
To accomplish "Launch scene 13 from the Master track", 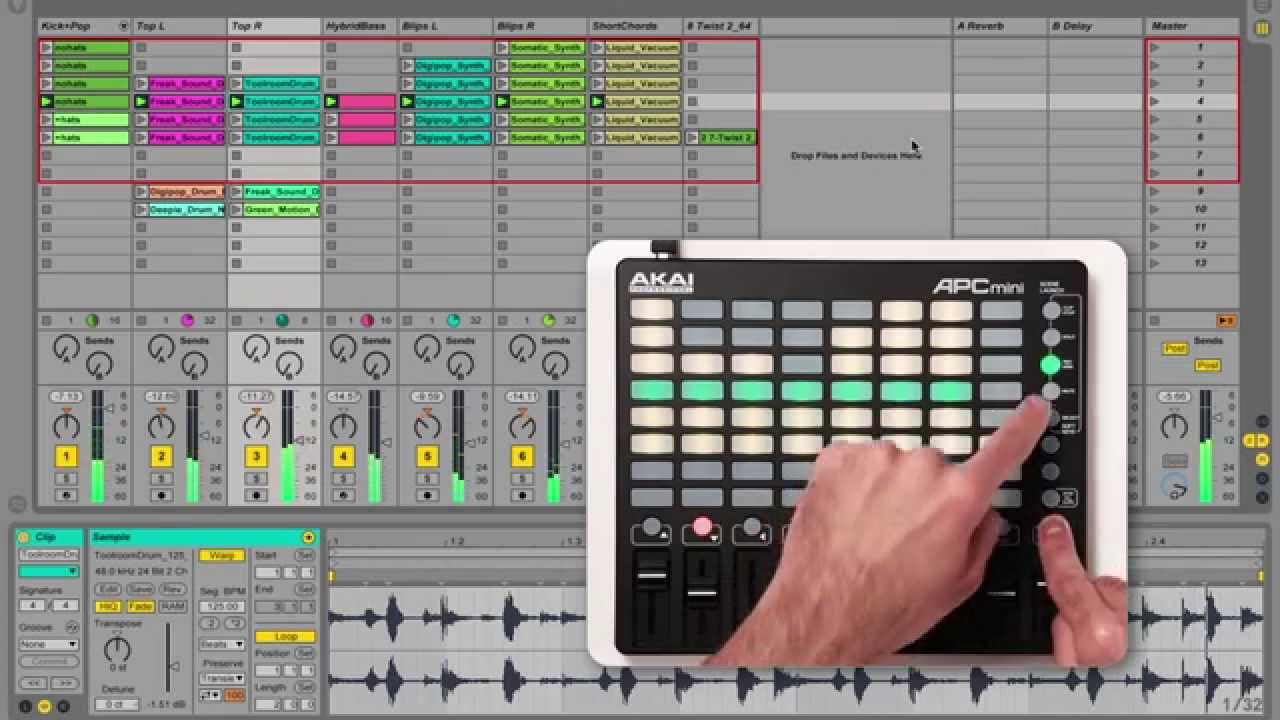I will coord(1155,263).
